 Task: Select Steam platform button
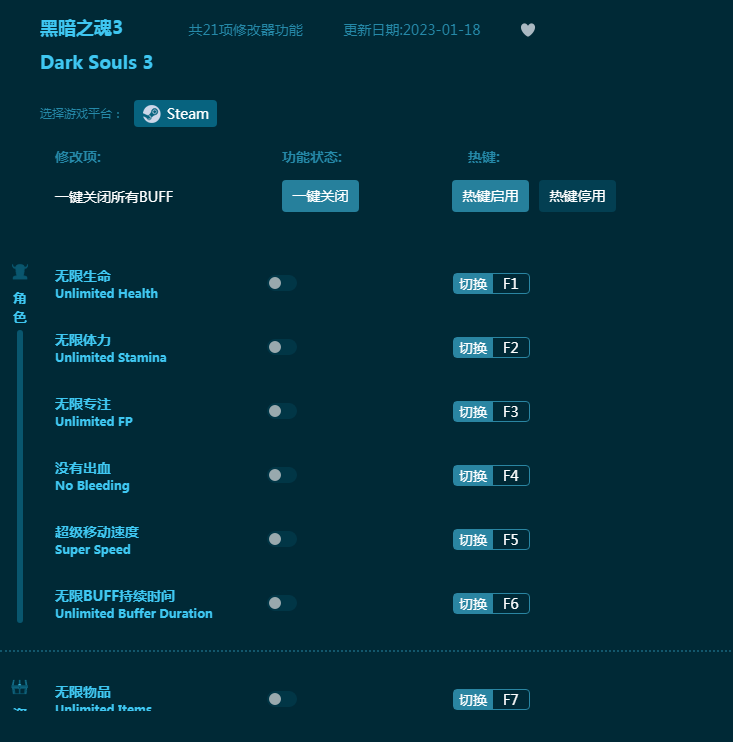coord(176,114)
